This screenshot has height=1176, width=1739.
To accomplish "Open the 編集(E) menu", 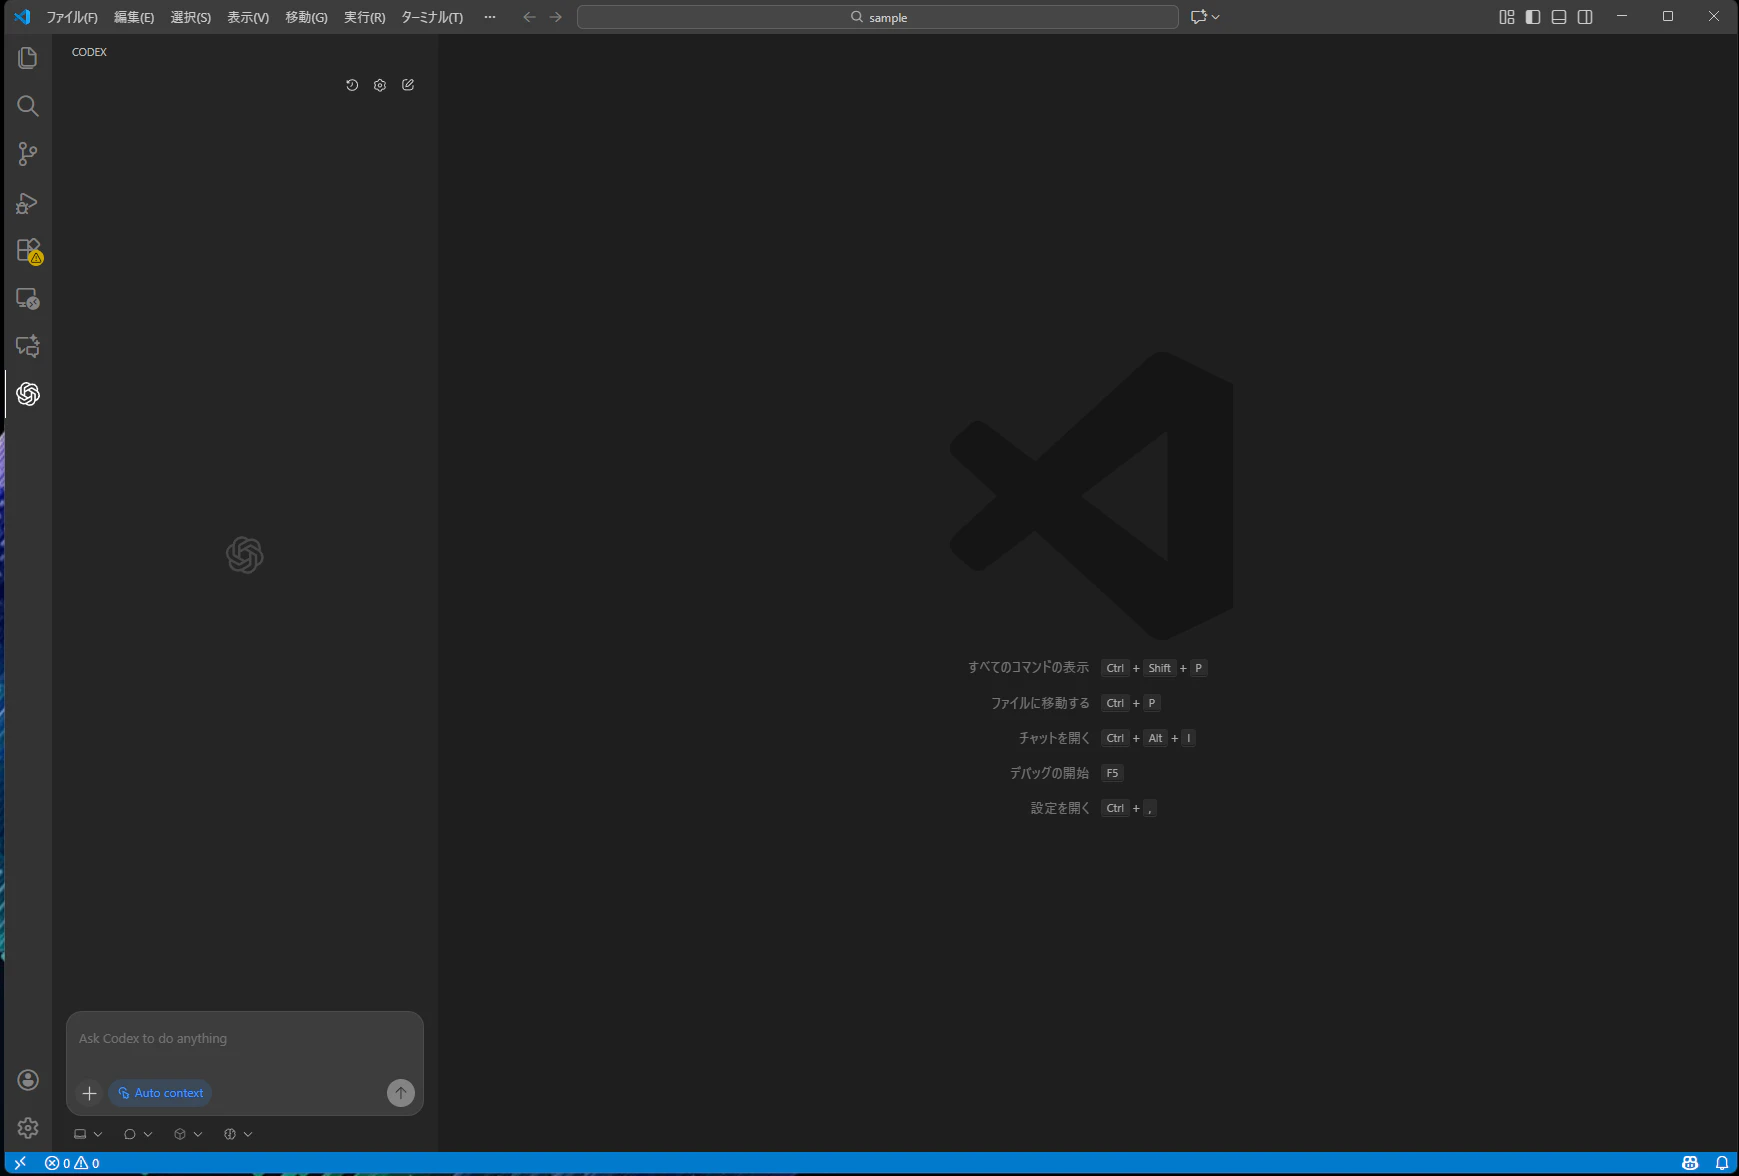I will pos(134,17).
